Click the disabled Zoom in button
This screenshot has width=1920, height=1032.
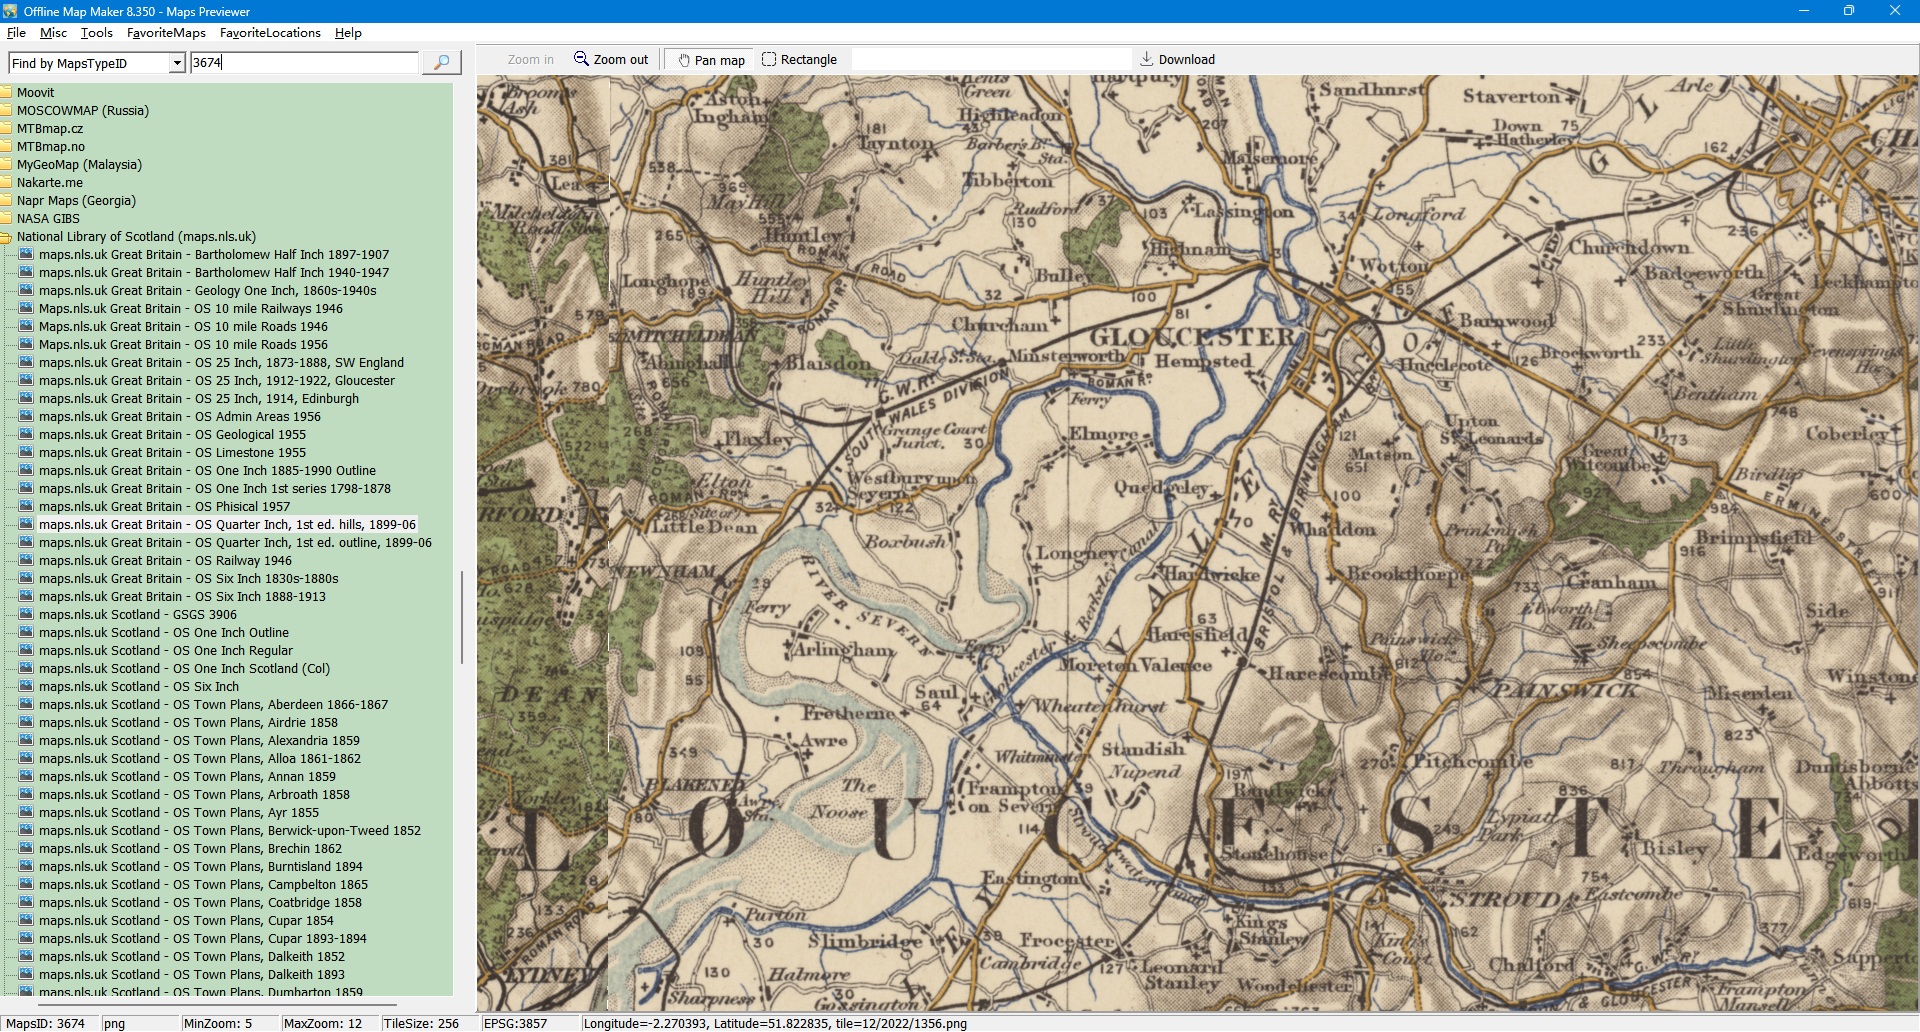530,60
